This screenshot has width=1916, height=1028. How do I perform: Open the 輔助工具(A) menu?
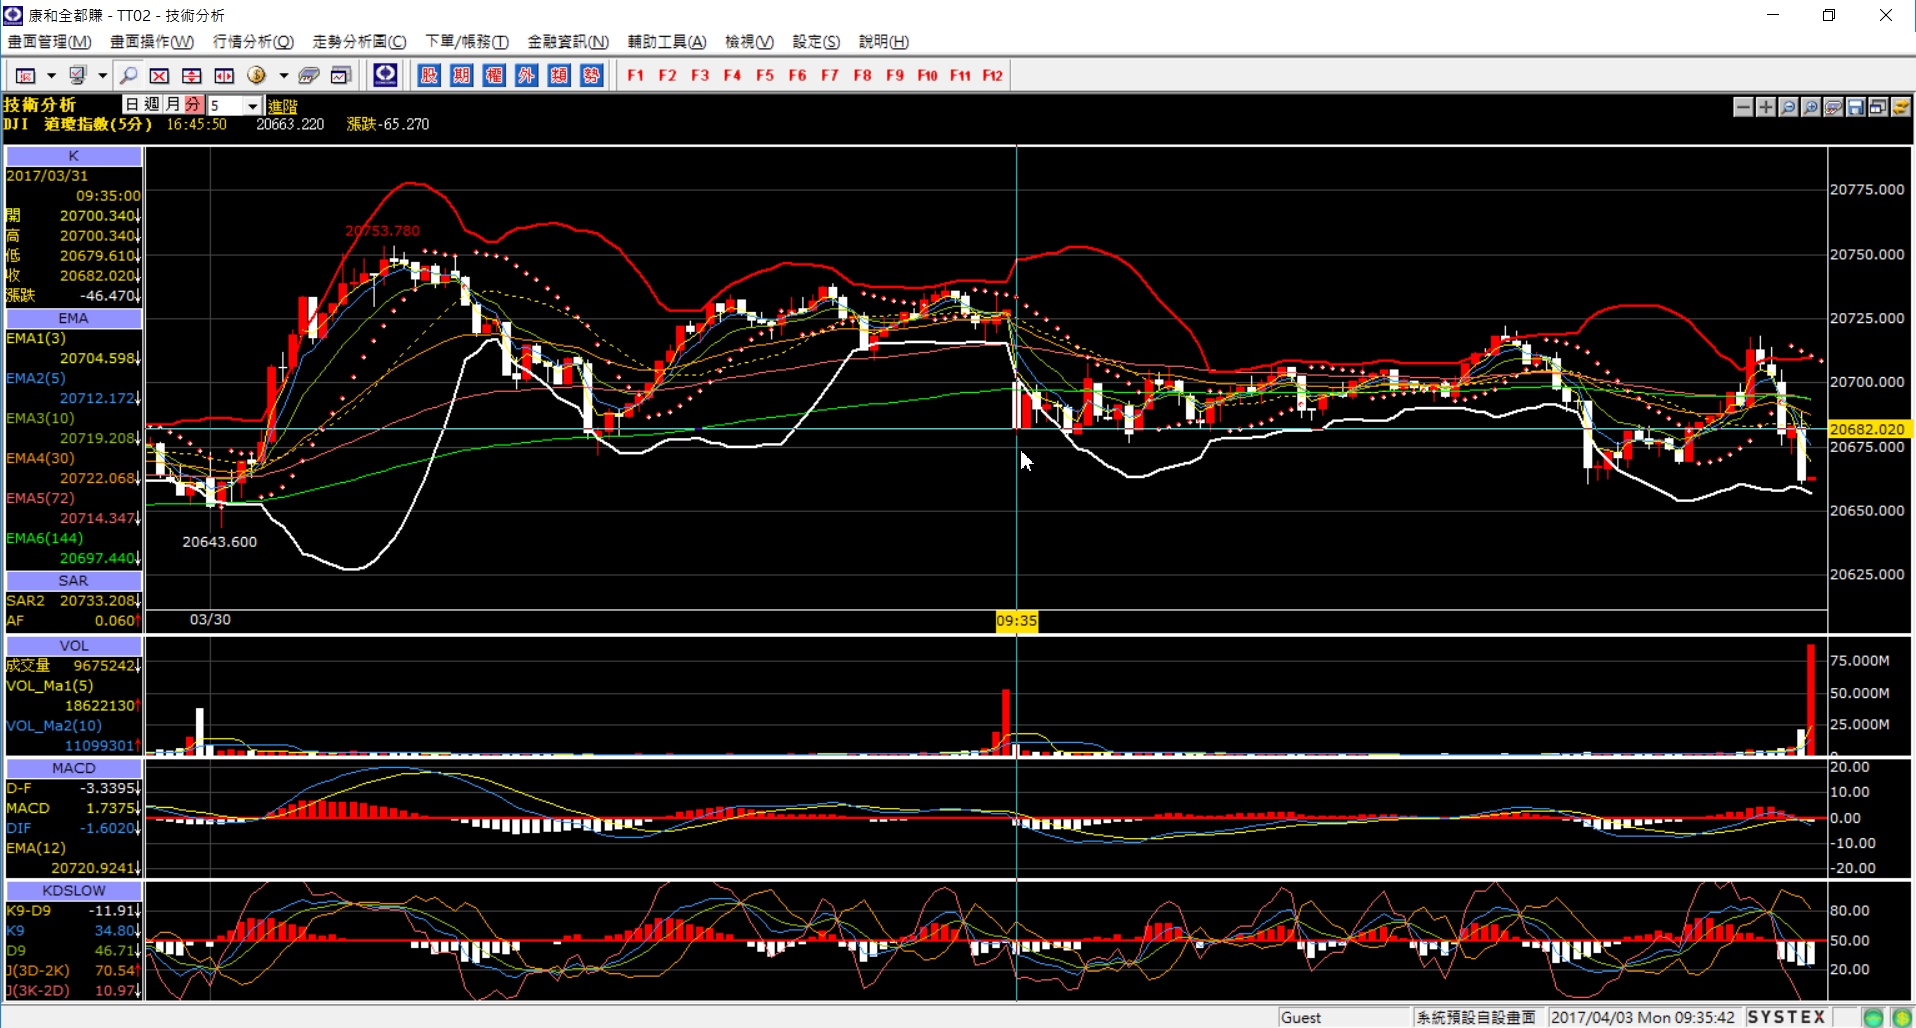667,42
